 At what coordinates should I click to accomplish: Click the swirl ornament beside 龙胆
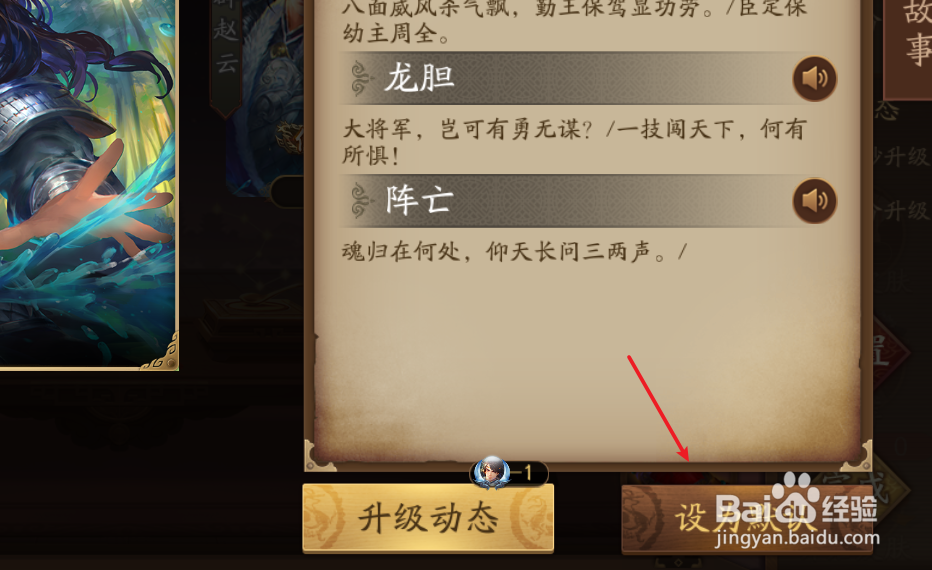[x=360, y=78]
